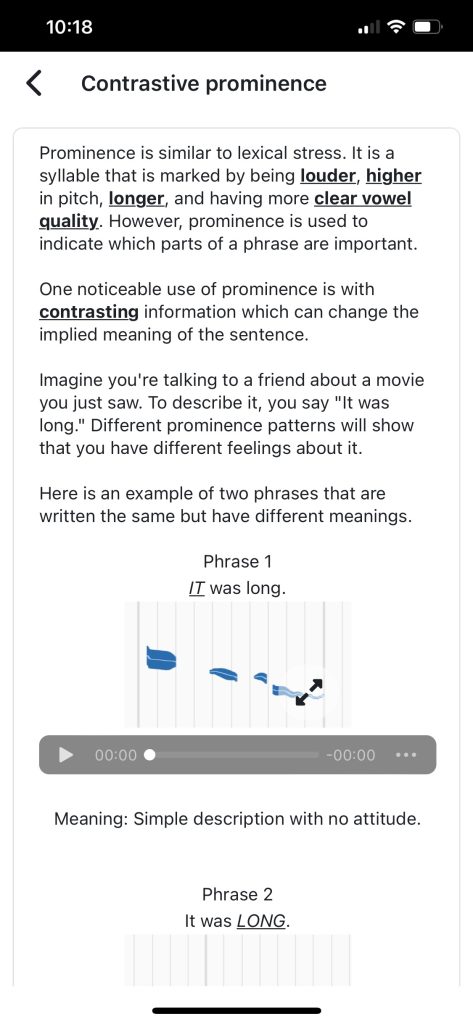Tap the remaining time -00:00 label
473x1024 pixels.
pos(351,756)
